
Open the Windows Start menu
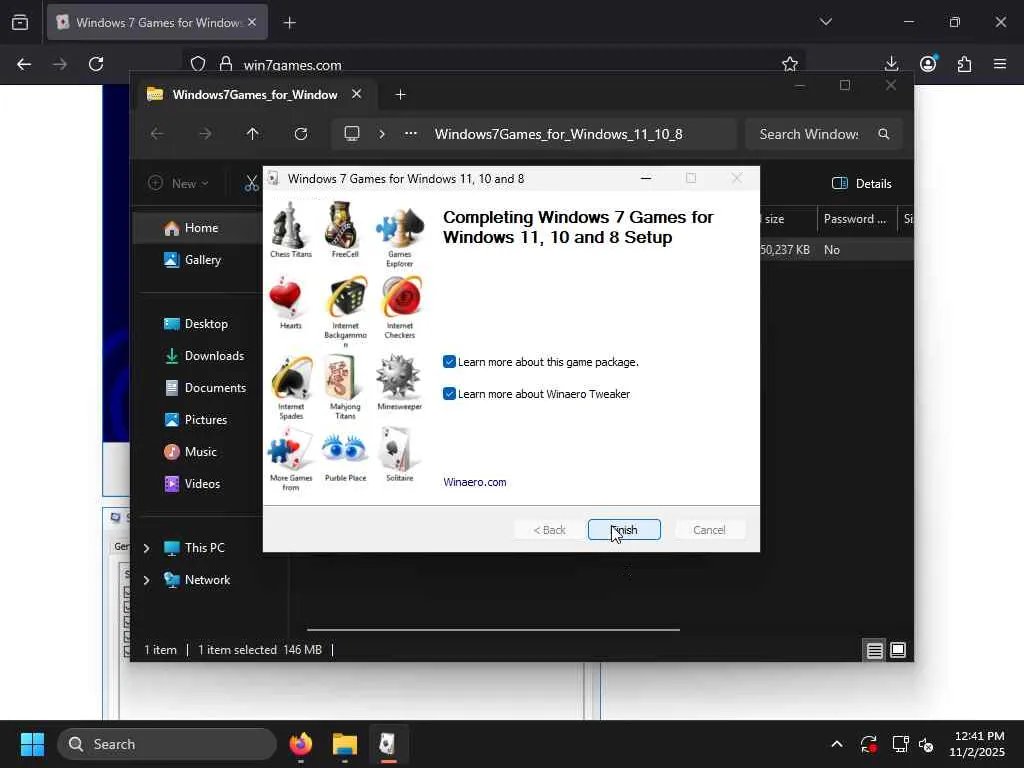pyautogui.click(x=32, y=744)
